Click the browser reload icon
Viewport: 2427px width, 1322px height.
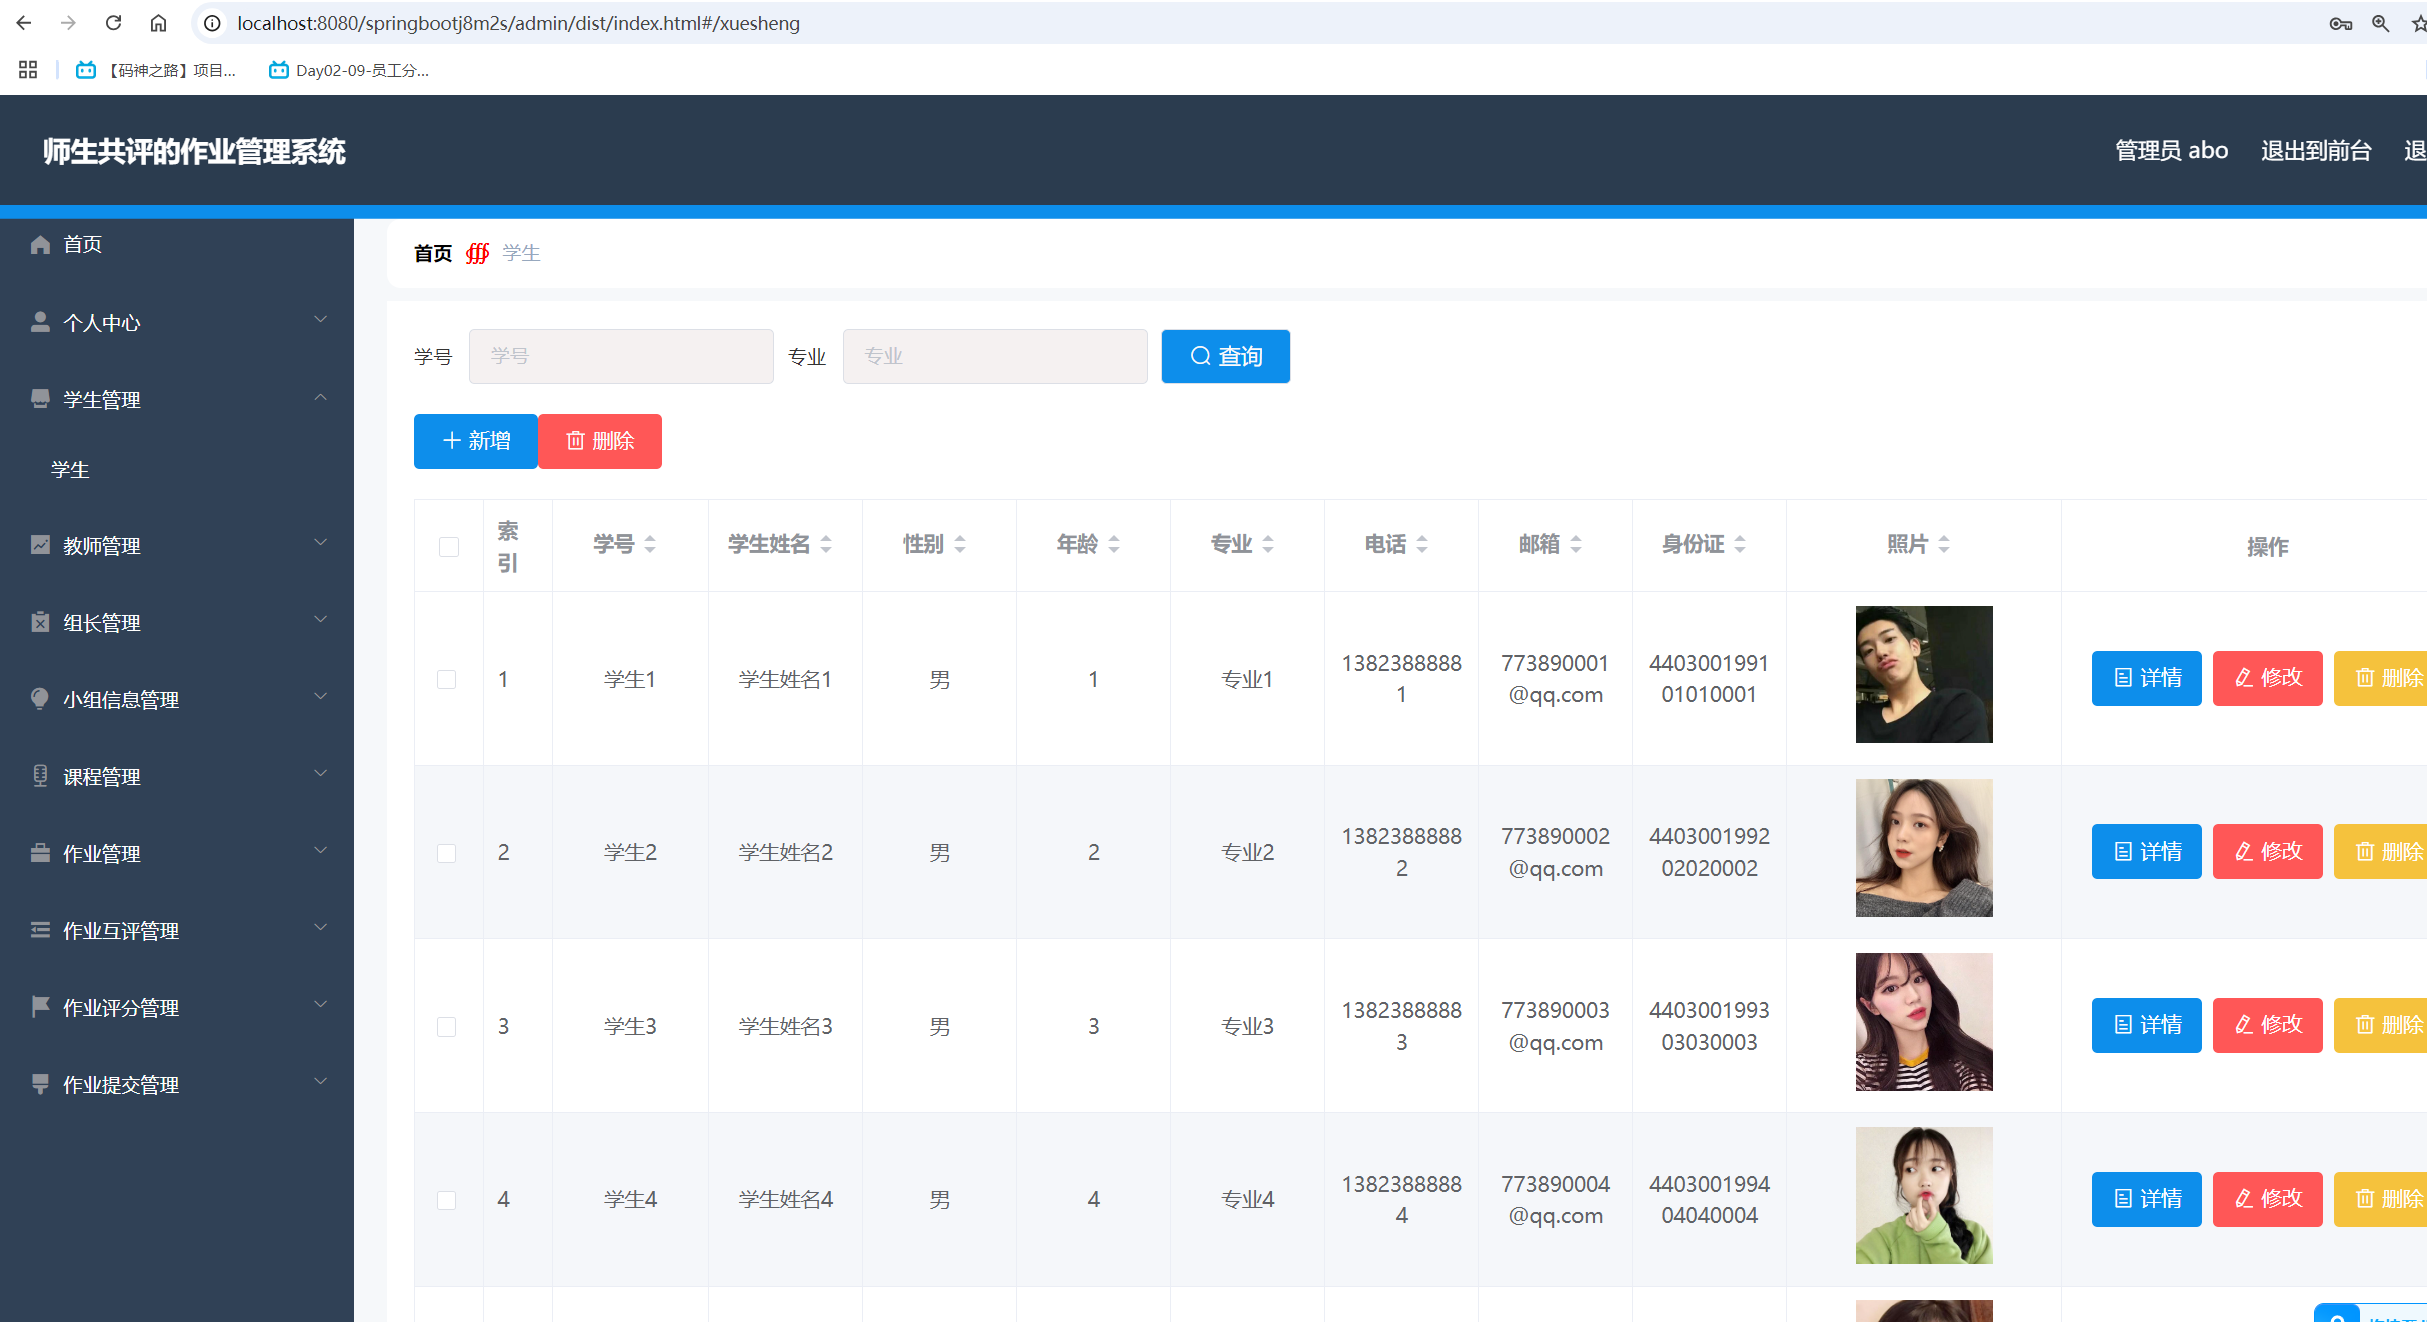point(113,23)
